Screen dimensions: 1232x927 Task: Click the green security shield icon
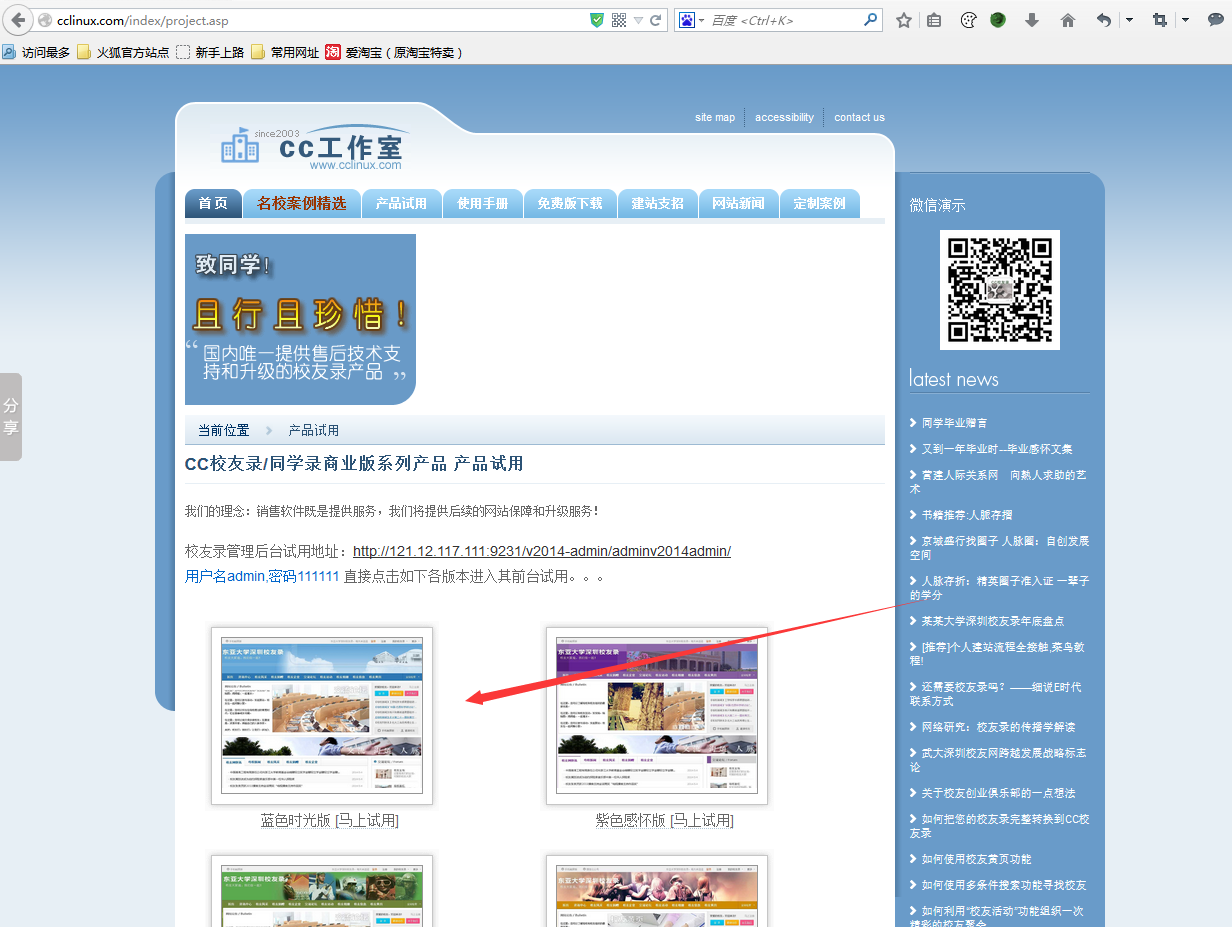point(597,20)
